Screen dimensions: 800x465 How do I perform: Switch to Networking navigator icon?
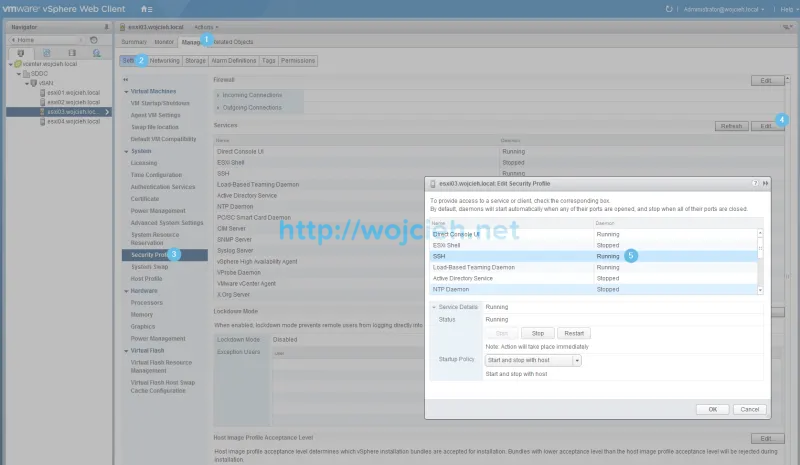pyautogui.click(x=96, y=53)
